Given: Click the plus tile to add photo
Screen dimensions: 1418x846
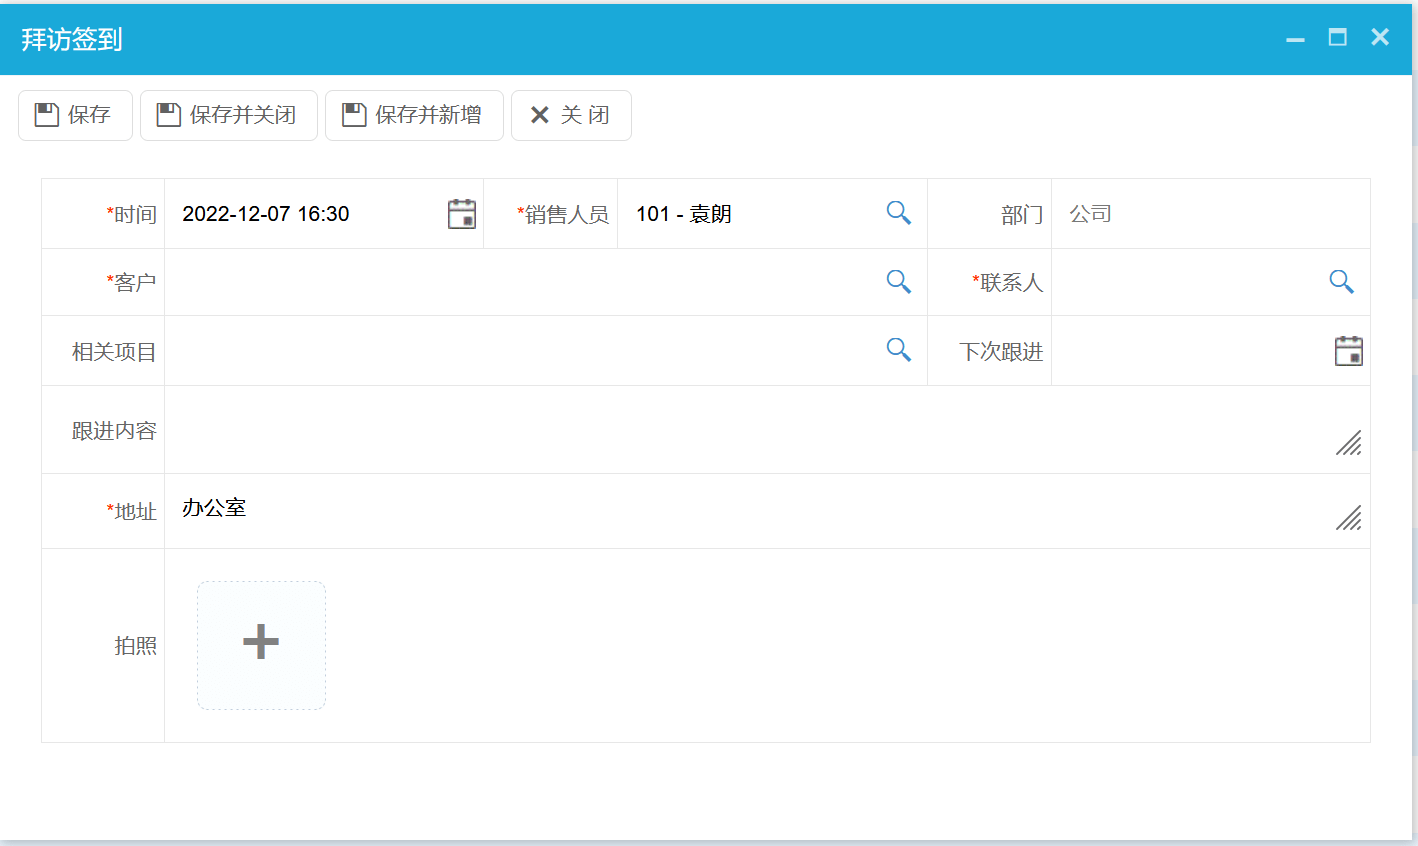Looking at the screenshot, I should pos(261,645).
